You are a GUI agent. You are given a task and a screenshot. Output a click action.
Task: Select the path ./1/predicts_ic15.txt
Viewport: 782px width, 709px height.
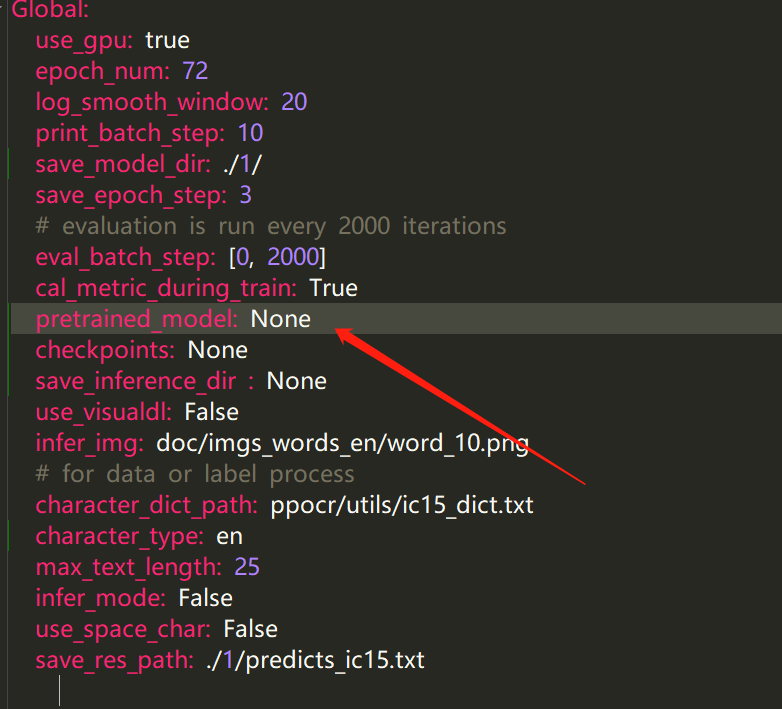(315, 661)
